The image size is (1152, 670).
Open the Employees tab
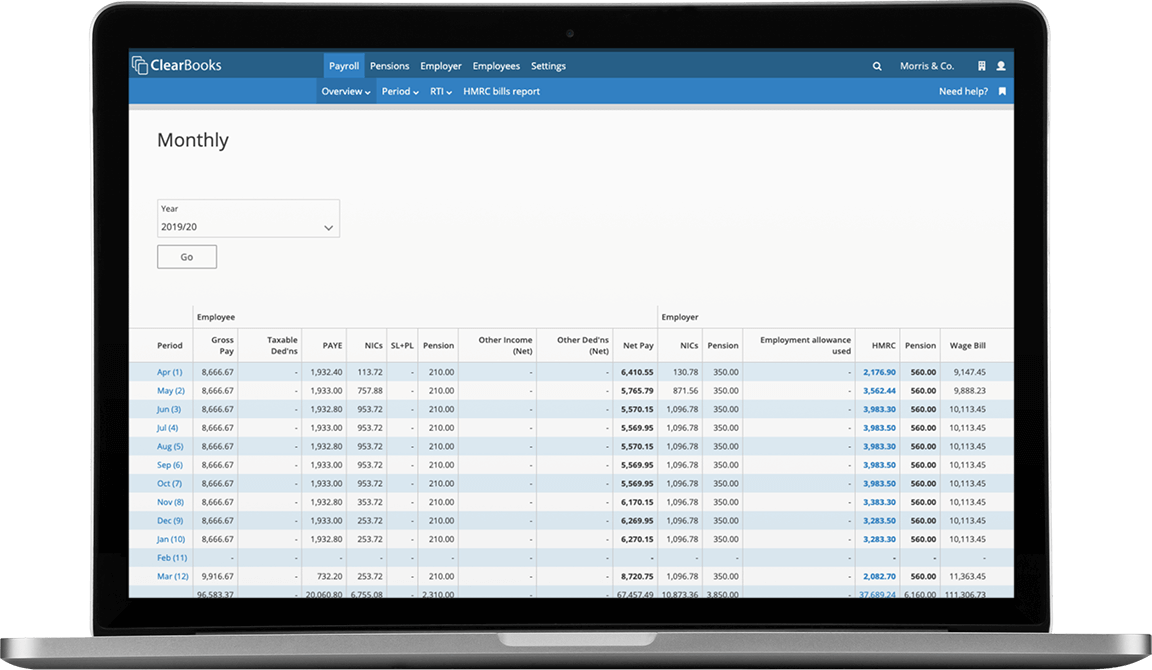496,66
